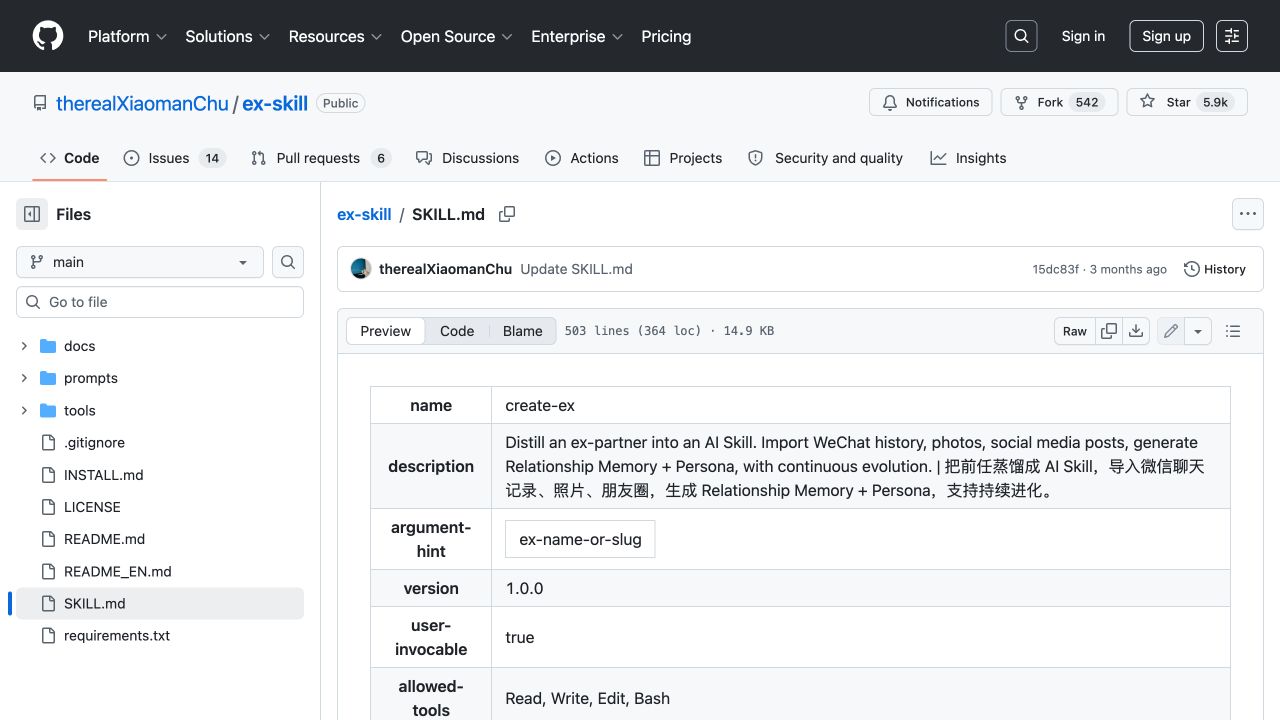1280x720 pixels.
Task: Open the Pull requests tab
Action: pos(320,158)
